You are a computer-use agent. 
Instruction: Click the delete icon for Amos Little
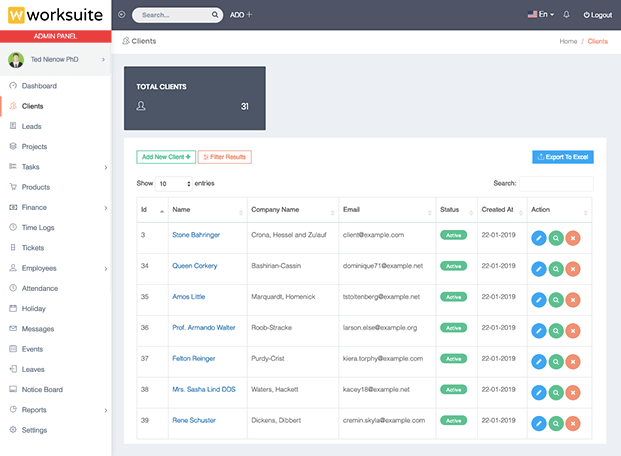(572, 300)
